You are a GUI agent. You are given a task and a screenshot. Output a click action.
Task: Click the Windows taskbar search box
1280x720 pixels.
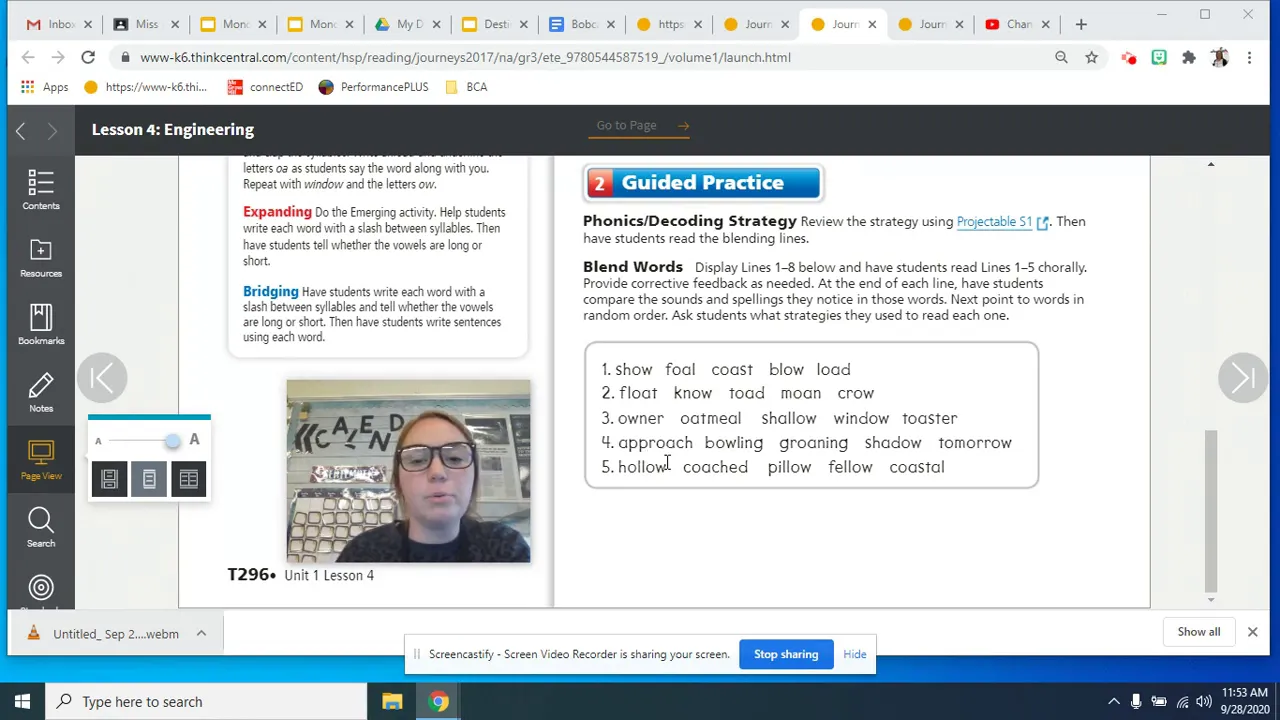click(206, 701)
